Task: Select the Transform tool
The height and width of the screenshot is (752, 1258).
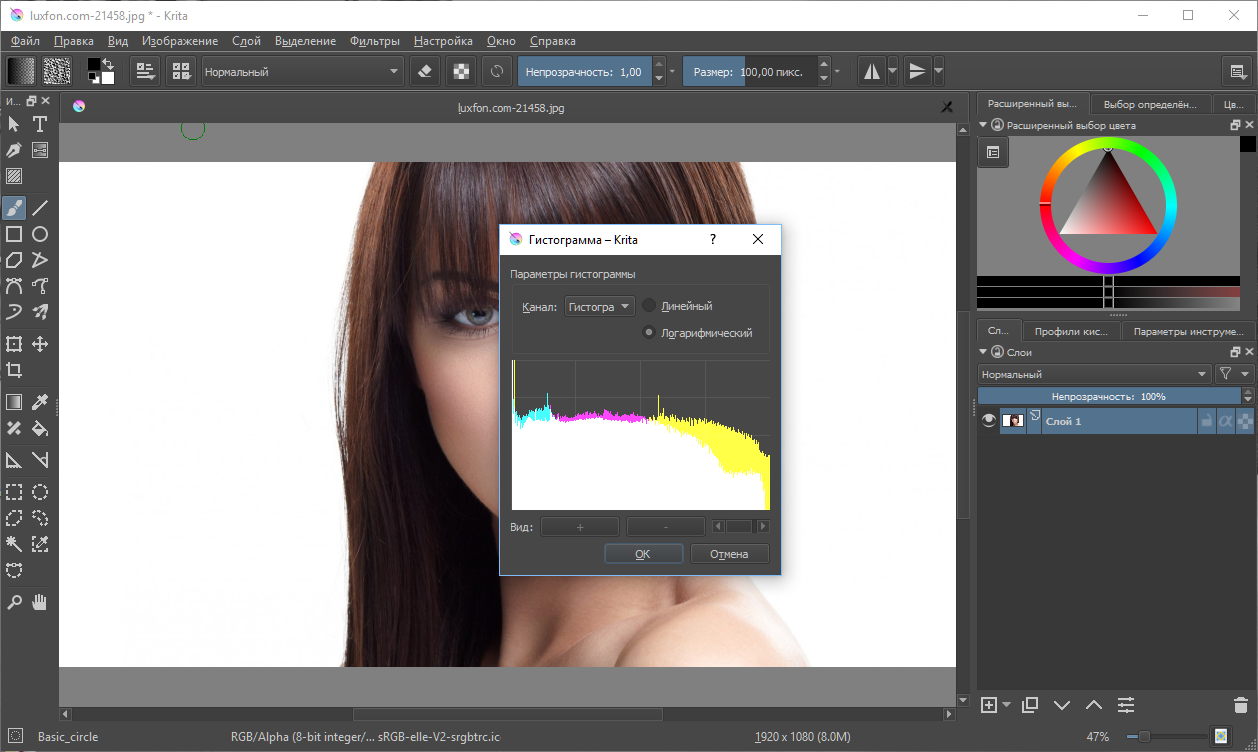Action: 14,344
